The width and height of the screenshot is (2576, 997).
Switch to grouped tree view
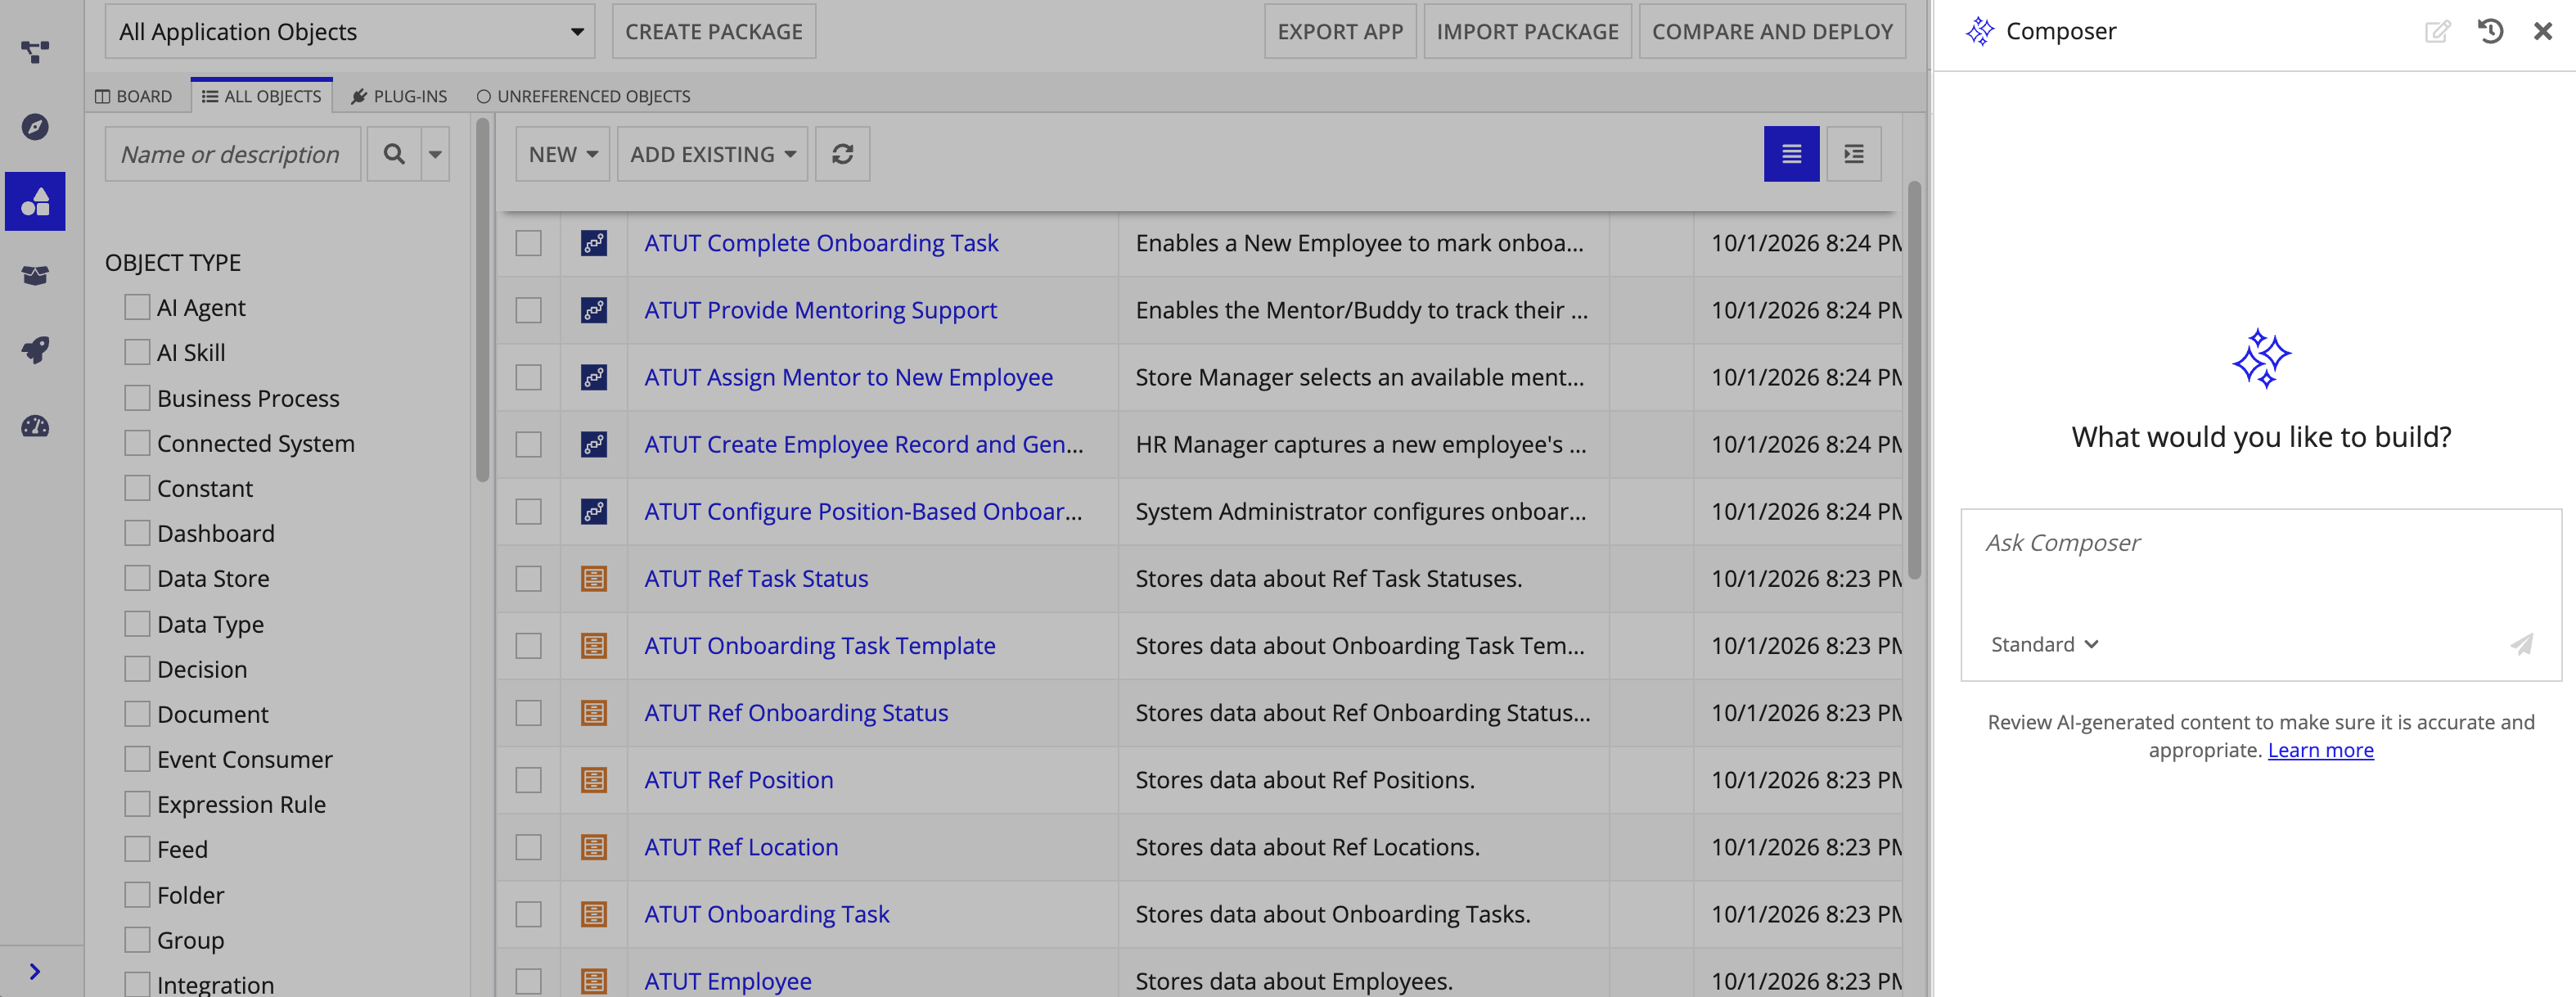pos(1853,154)
